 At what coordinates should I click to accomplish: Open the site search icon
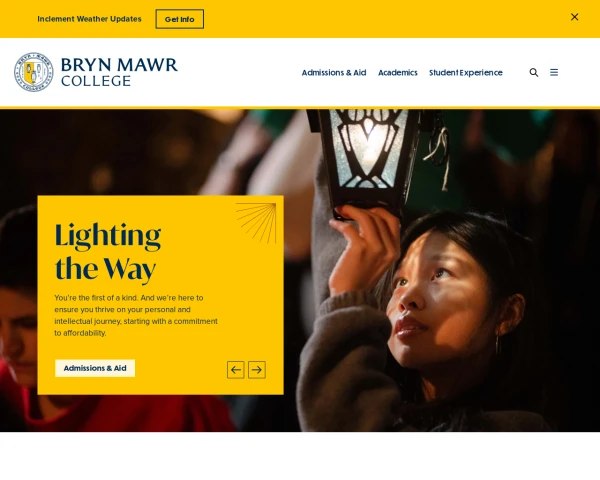pyautogui.click(x=534, y=72)
